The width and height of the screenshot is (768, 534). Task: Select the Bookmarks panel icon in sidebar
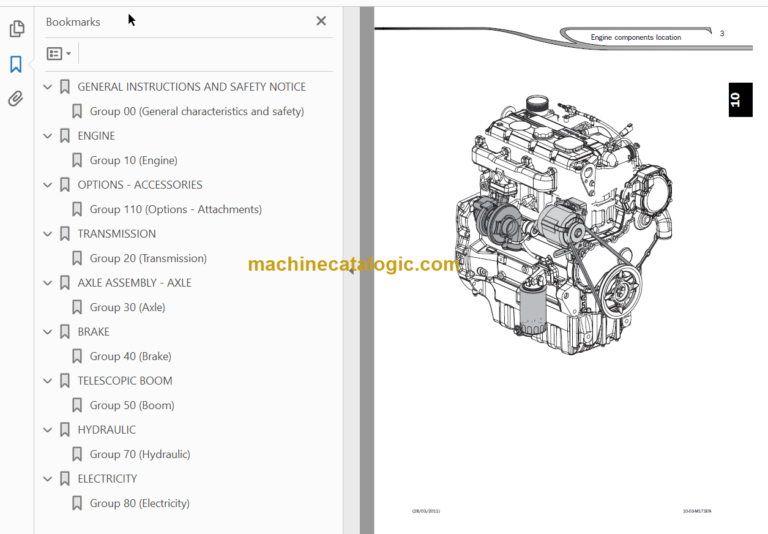pyautogui.click(x=16, y=64)
